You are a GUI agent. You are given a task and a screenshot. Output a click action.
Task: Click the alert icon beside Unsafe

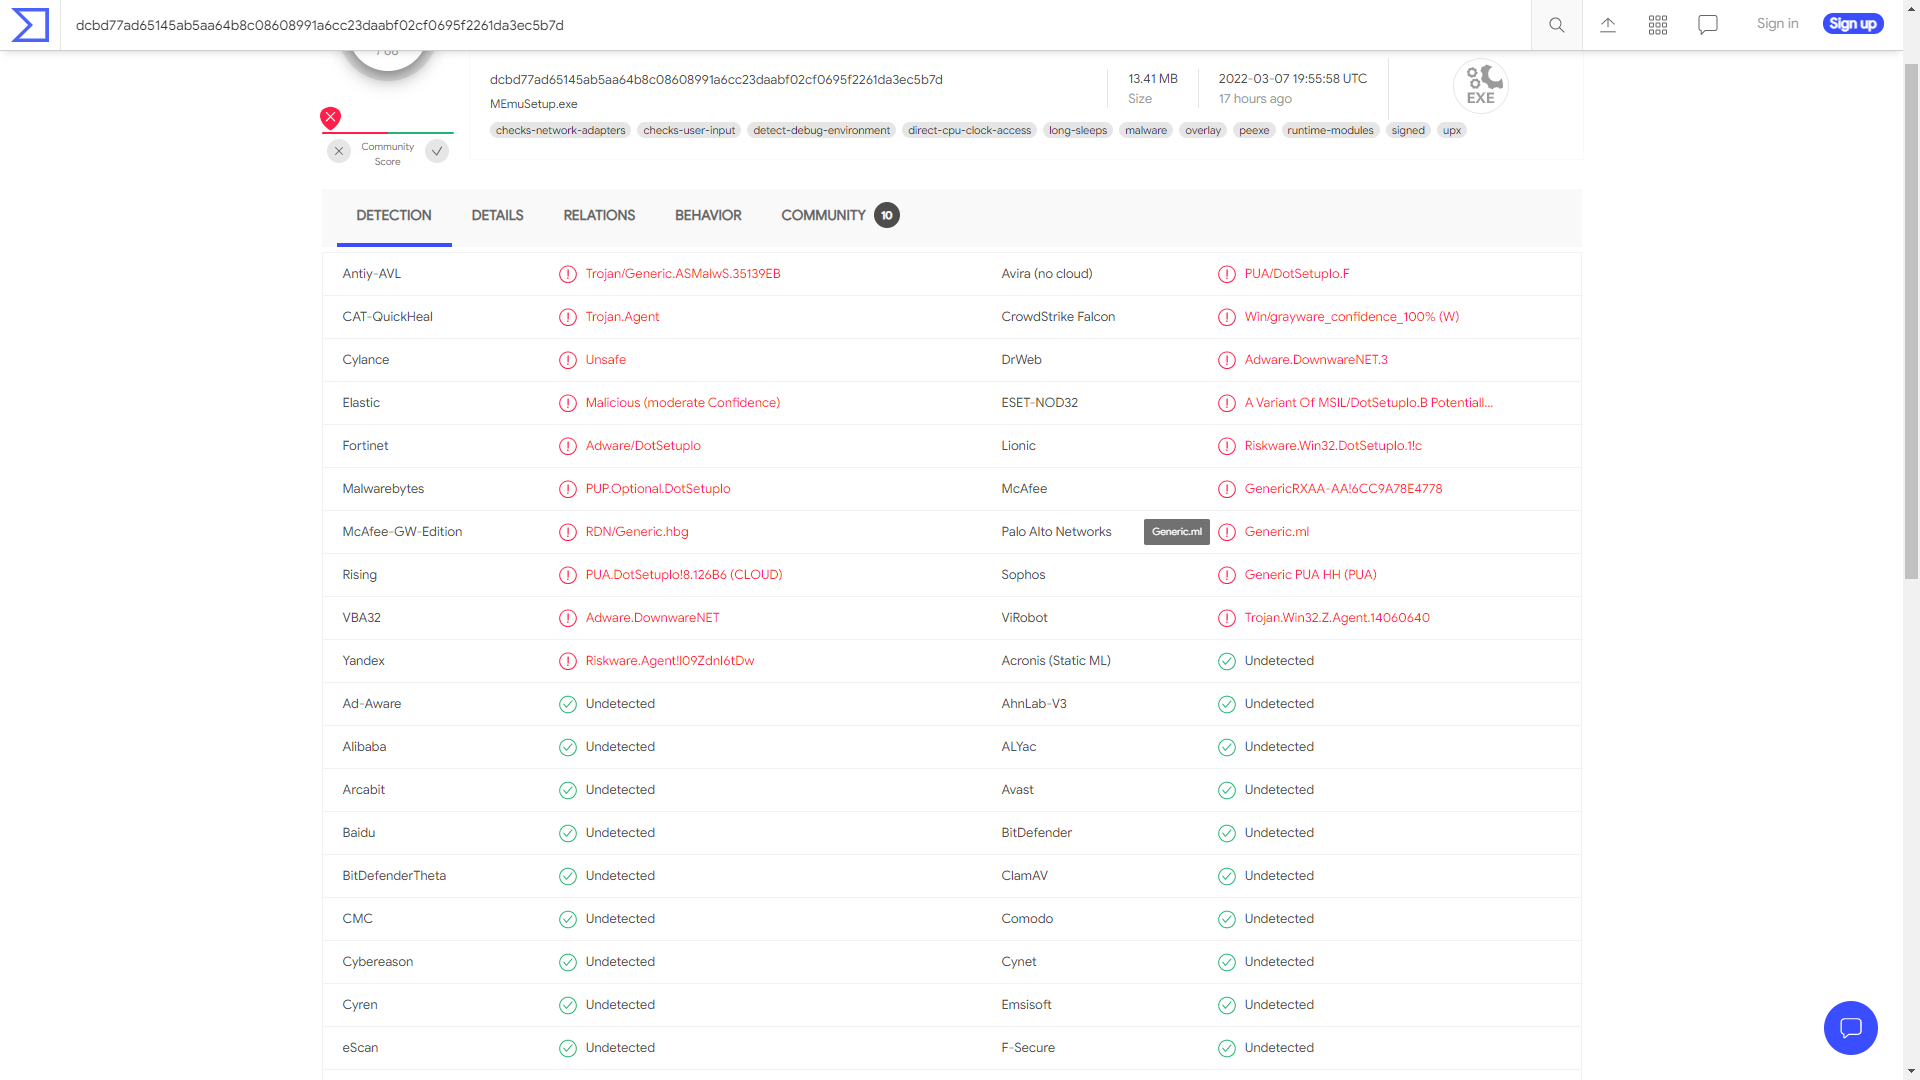coord(568,360)
